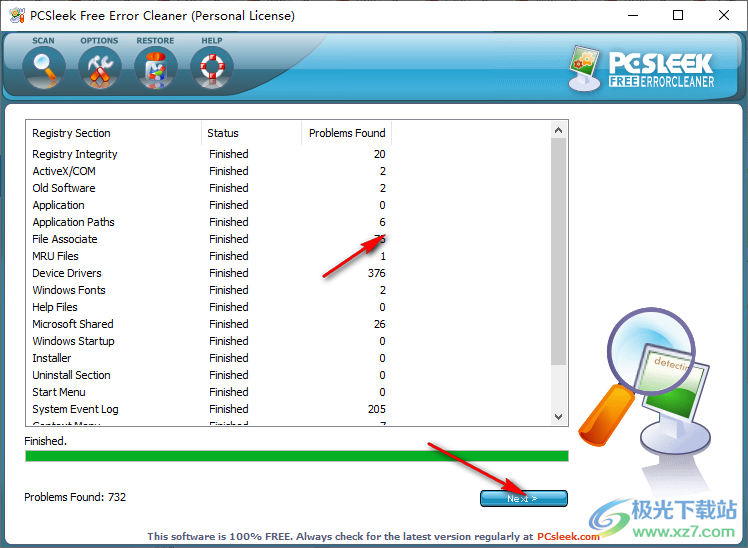This screenshot has height=548, width=748.
Task: Select the Registry Integrity row
Action: click(209, 154)
